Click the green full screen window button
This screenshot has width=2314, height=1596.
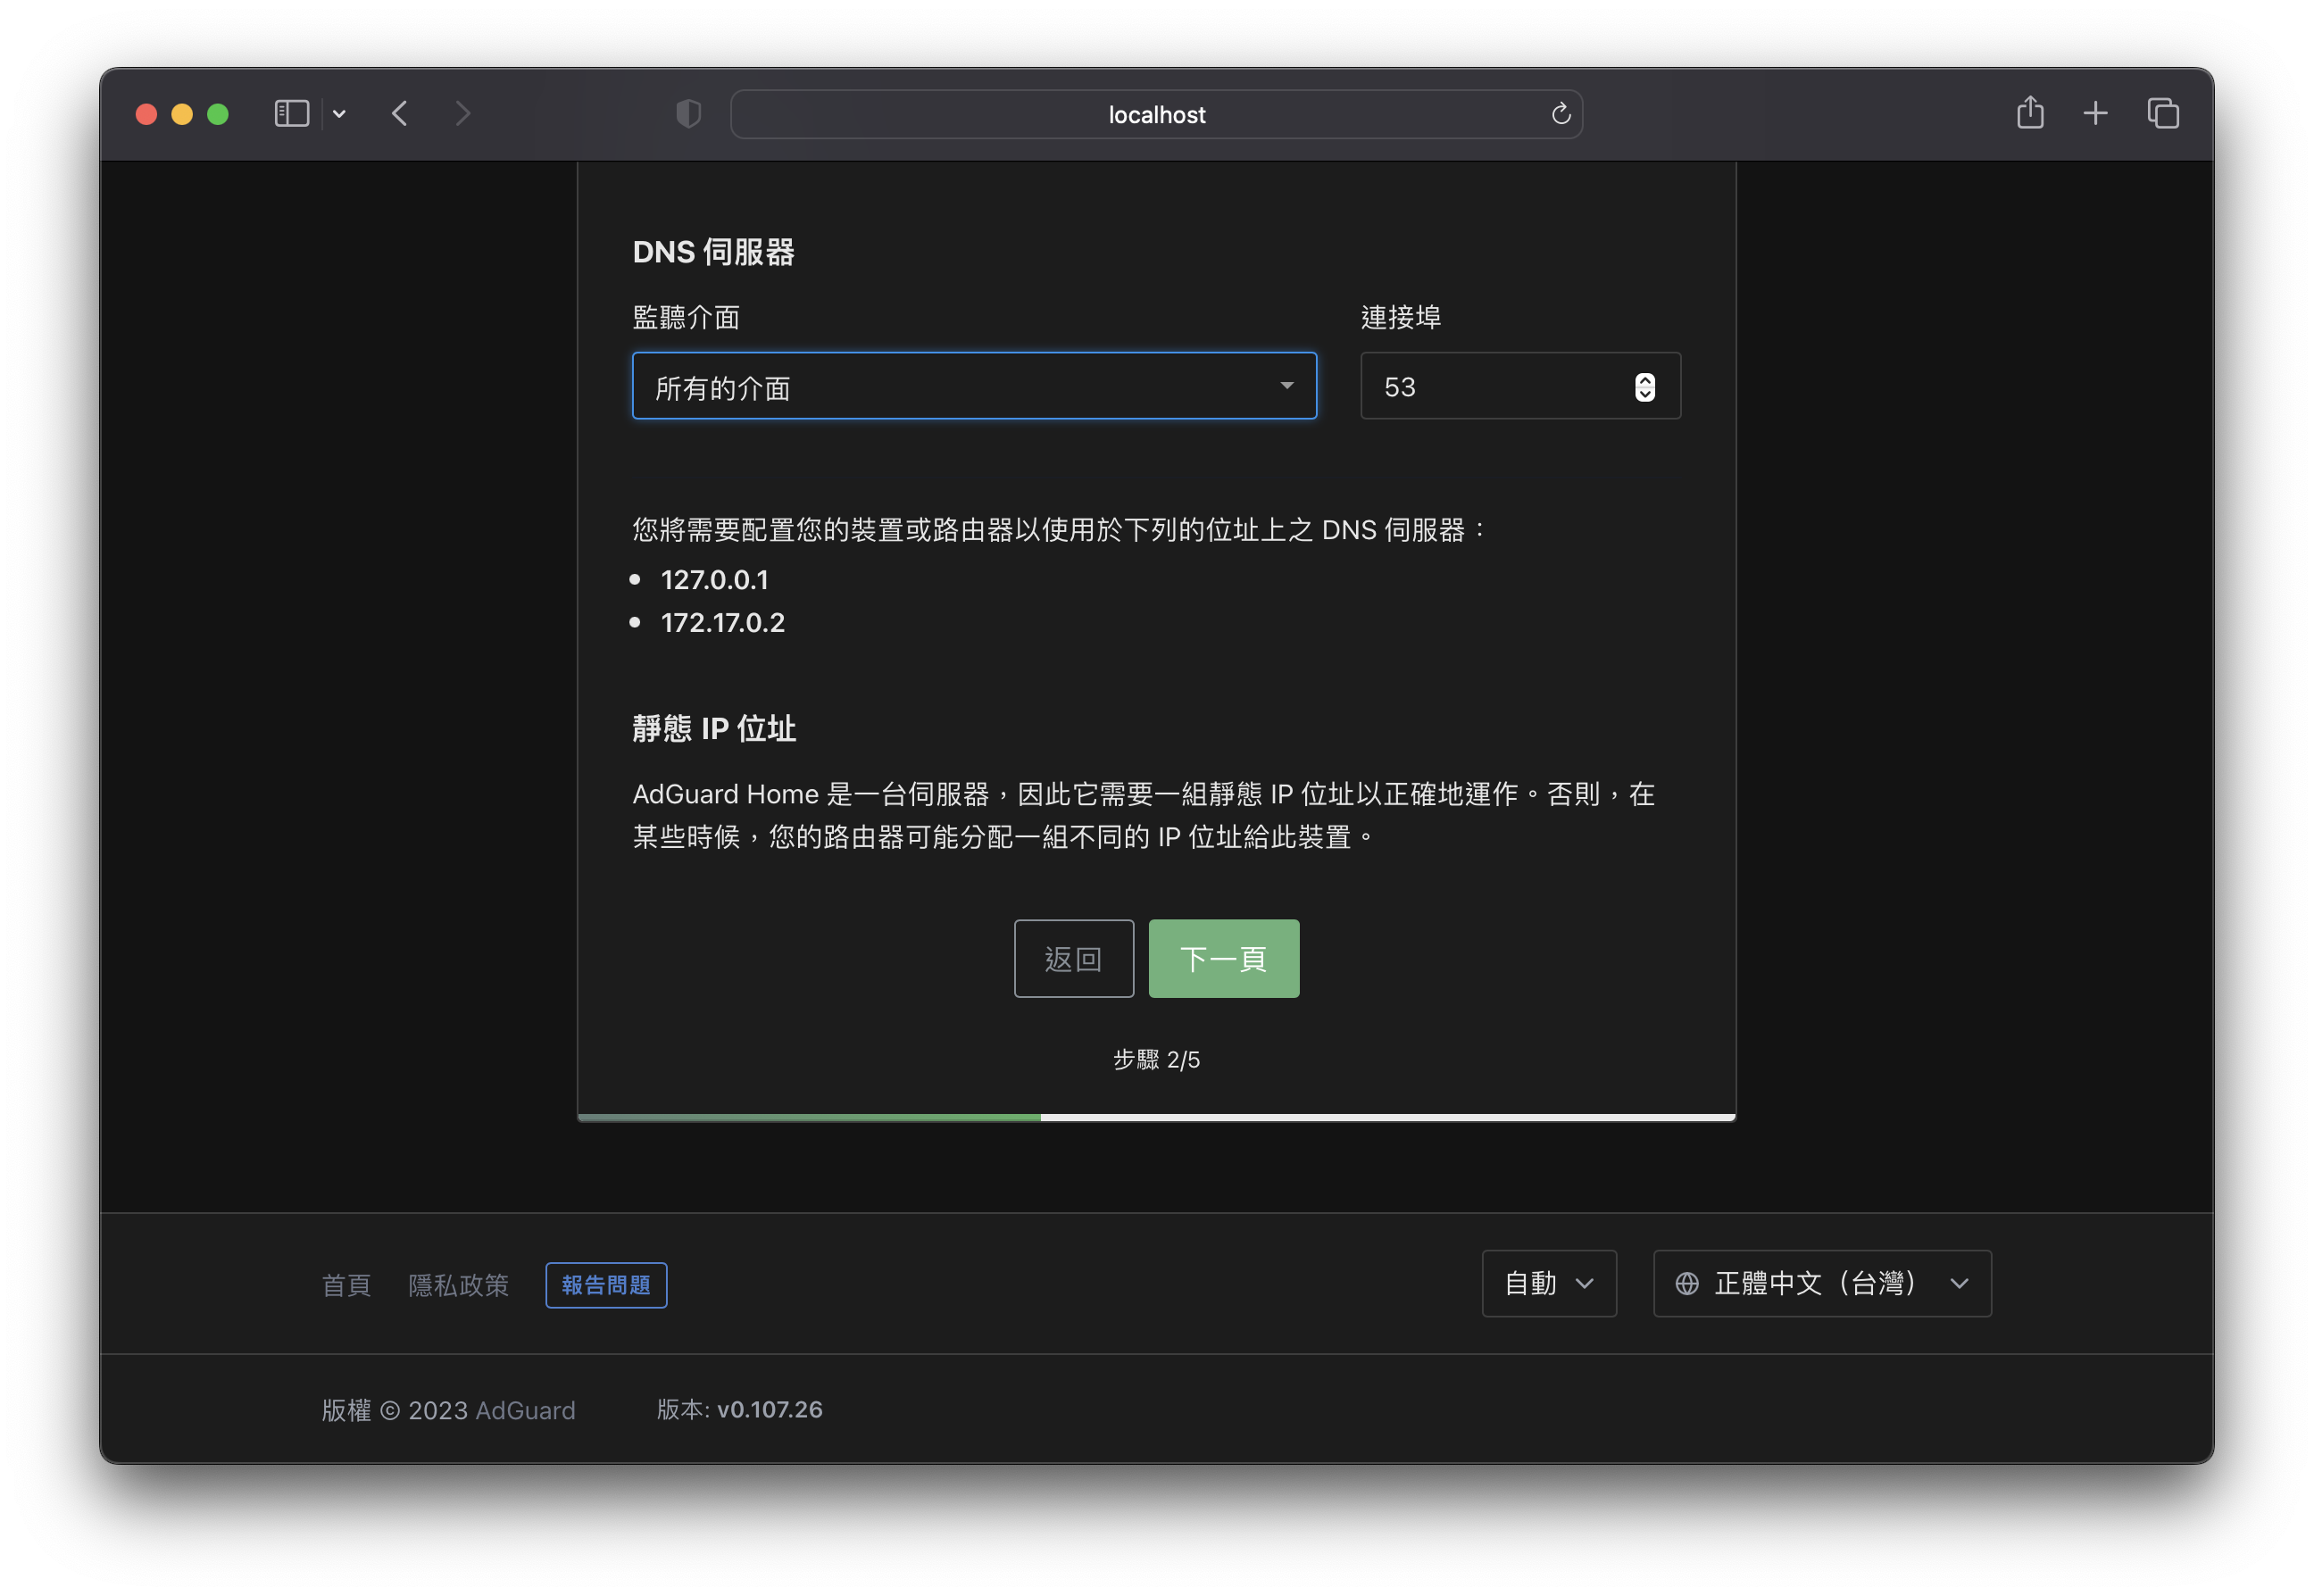coord(218,114)
